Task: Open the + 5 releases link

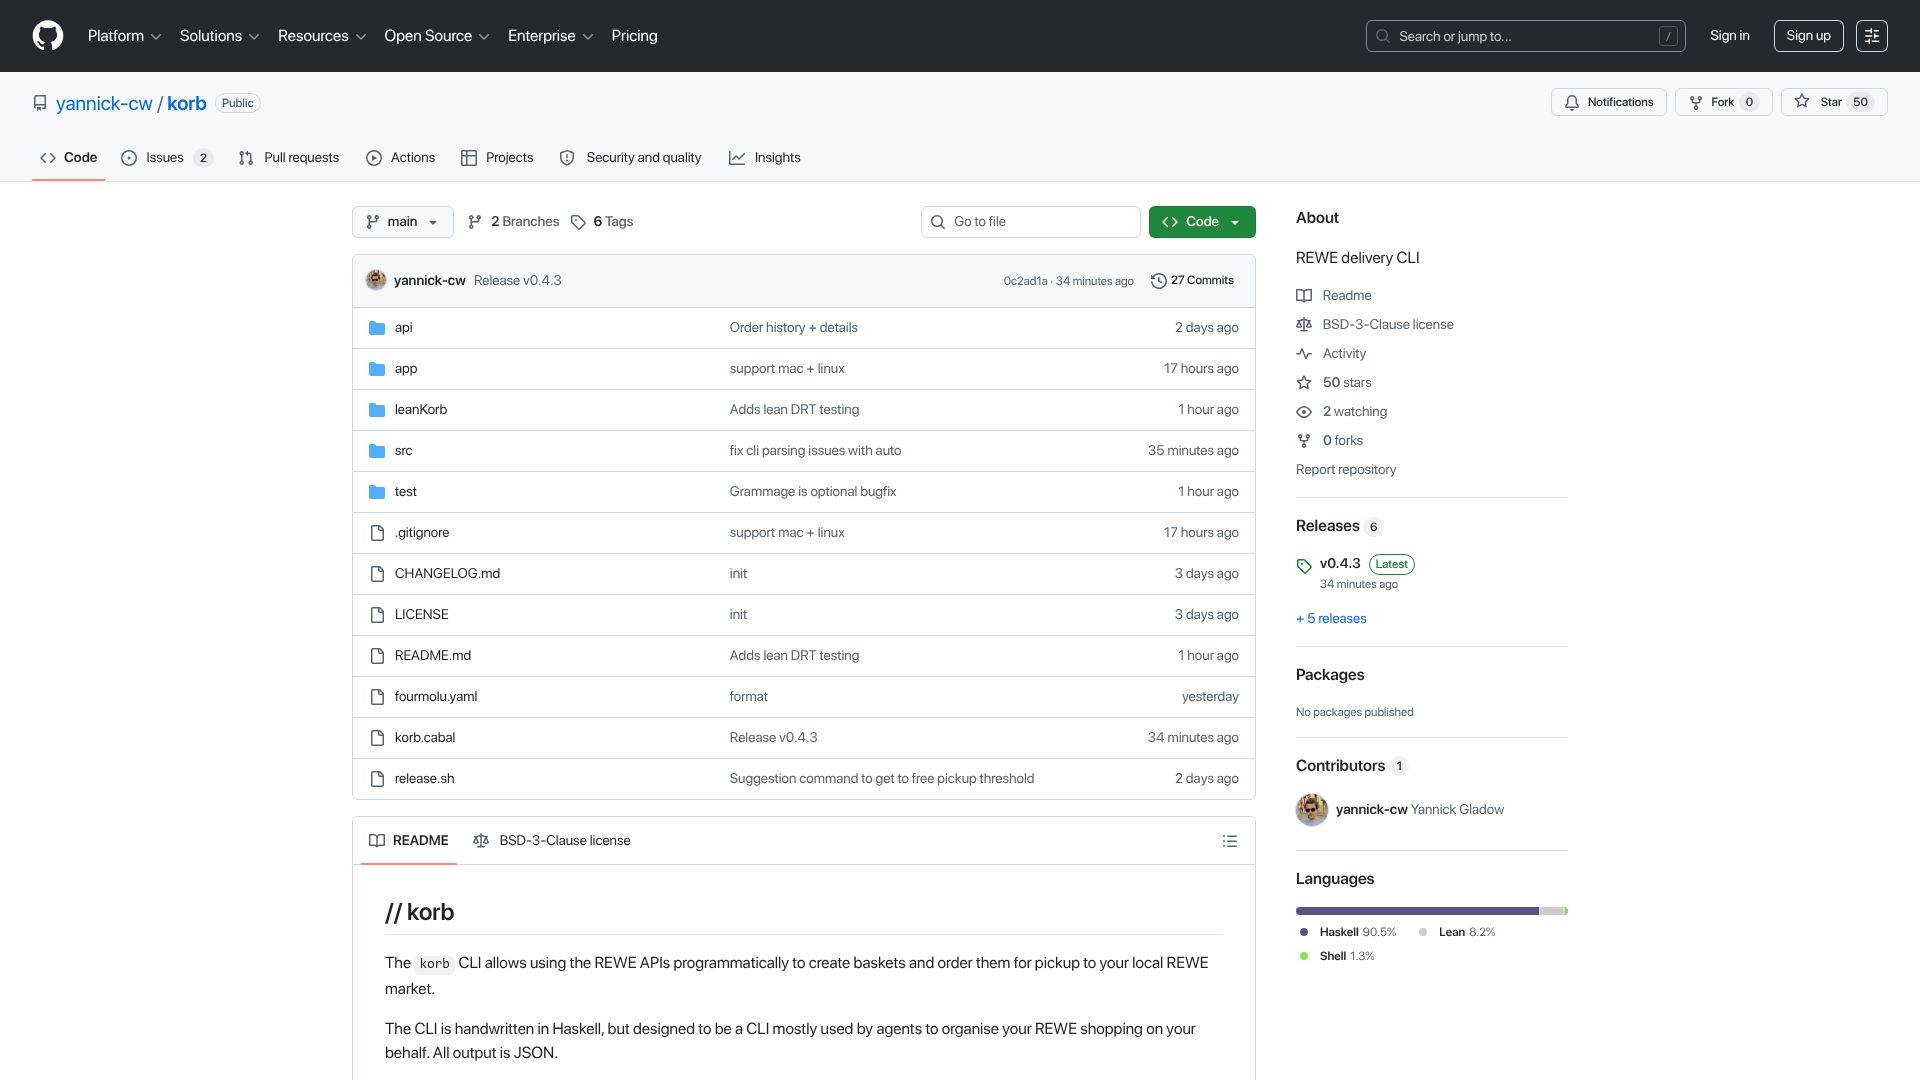Action: point(1331,619)
